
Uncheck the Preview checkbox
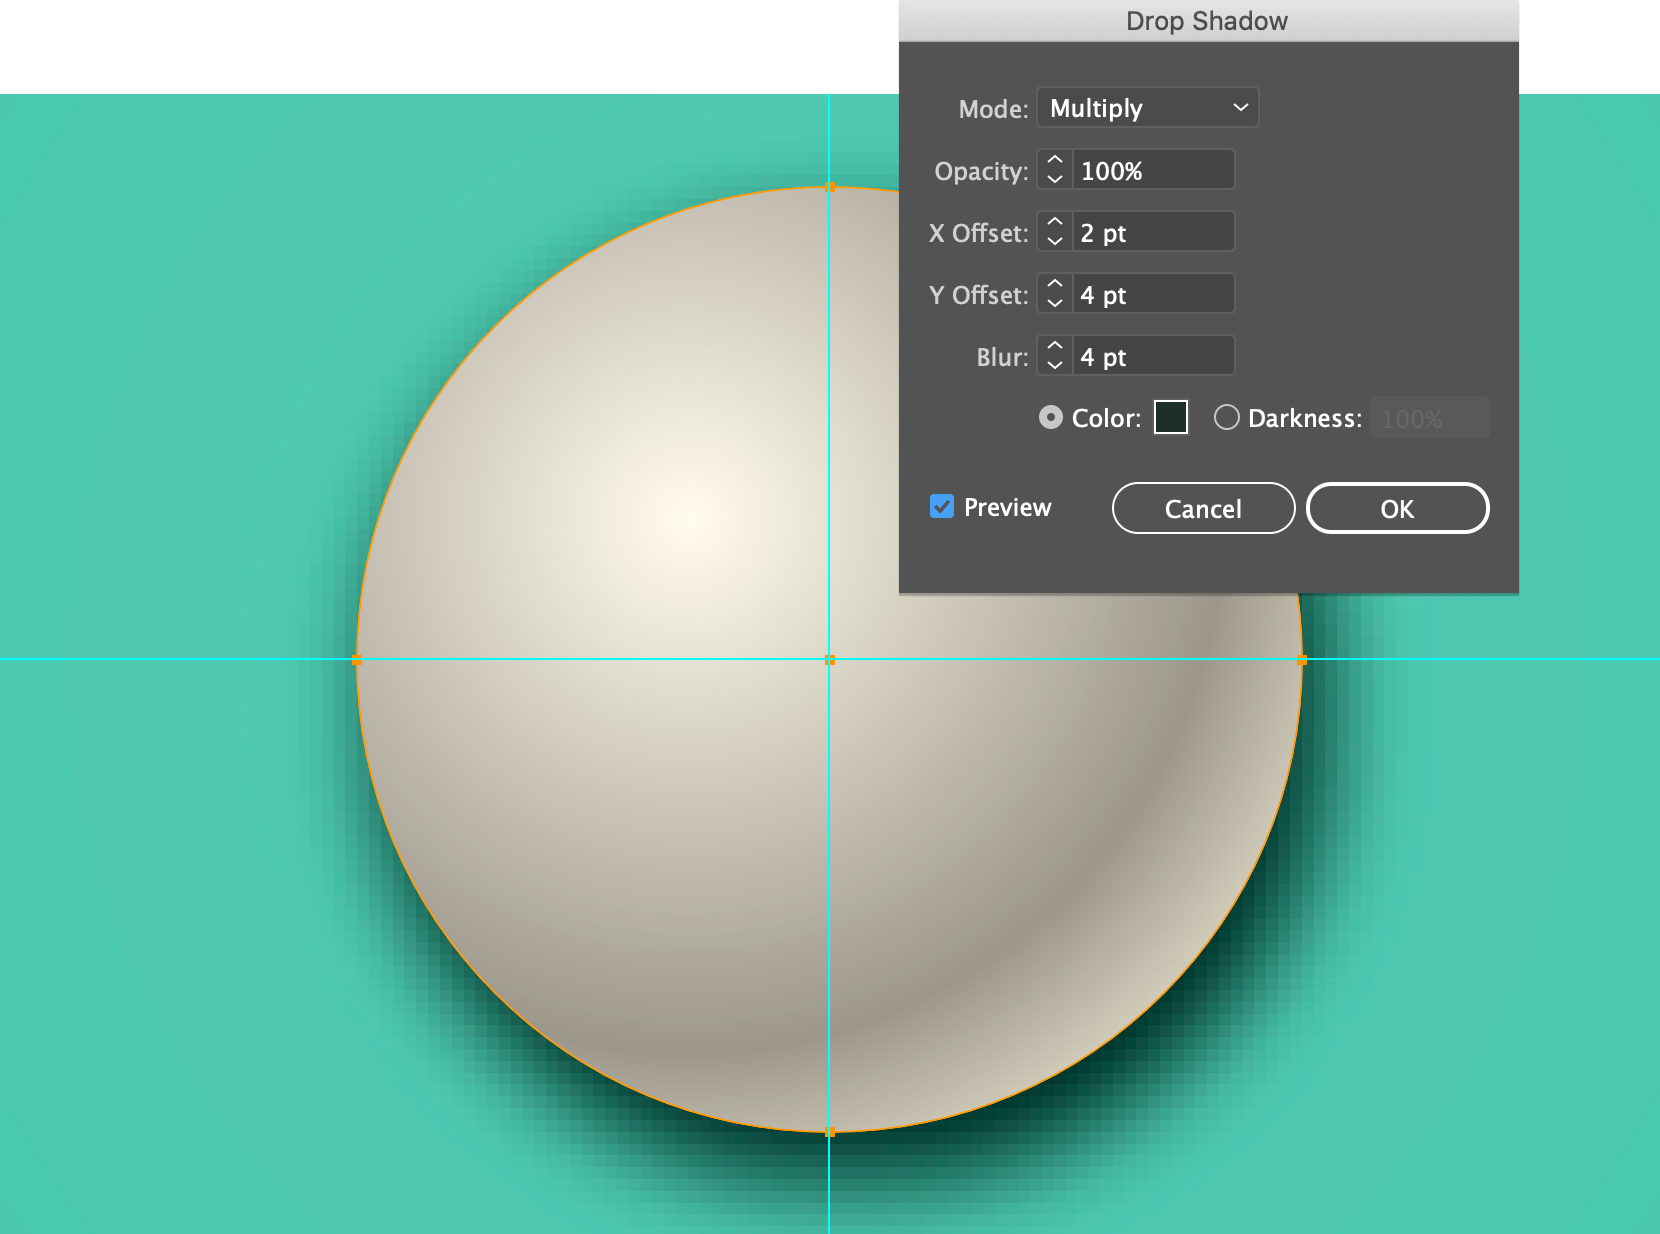pyautogui.click(x=940, y=507)
